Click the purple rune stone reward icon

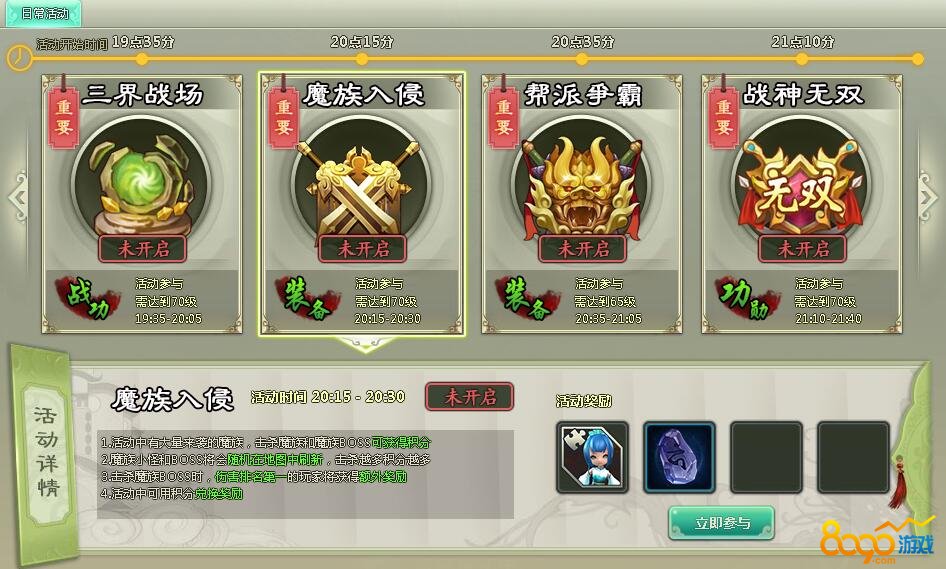coord(679,457)
